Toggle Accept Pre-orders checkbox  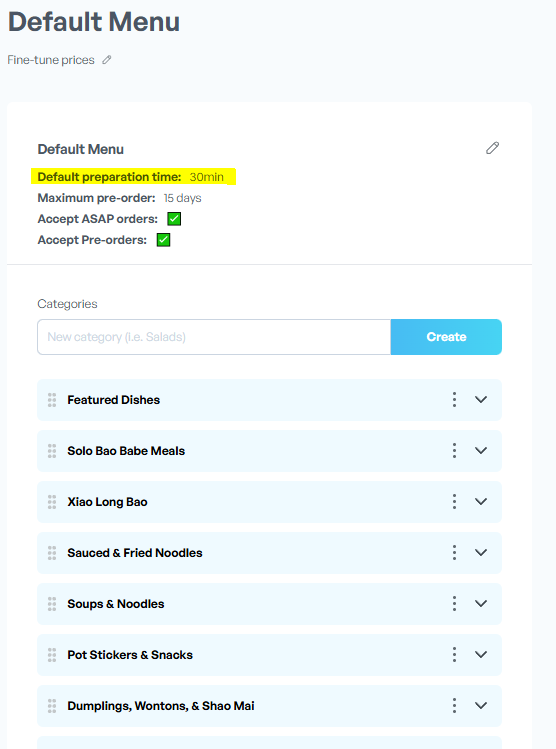(163, 240)
